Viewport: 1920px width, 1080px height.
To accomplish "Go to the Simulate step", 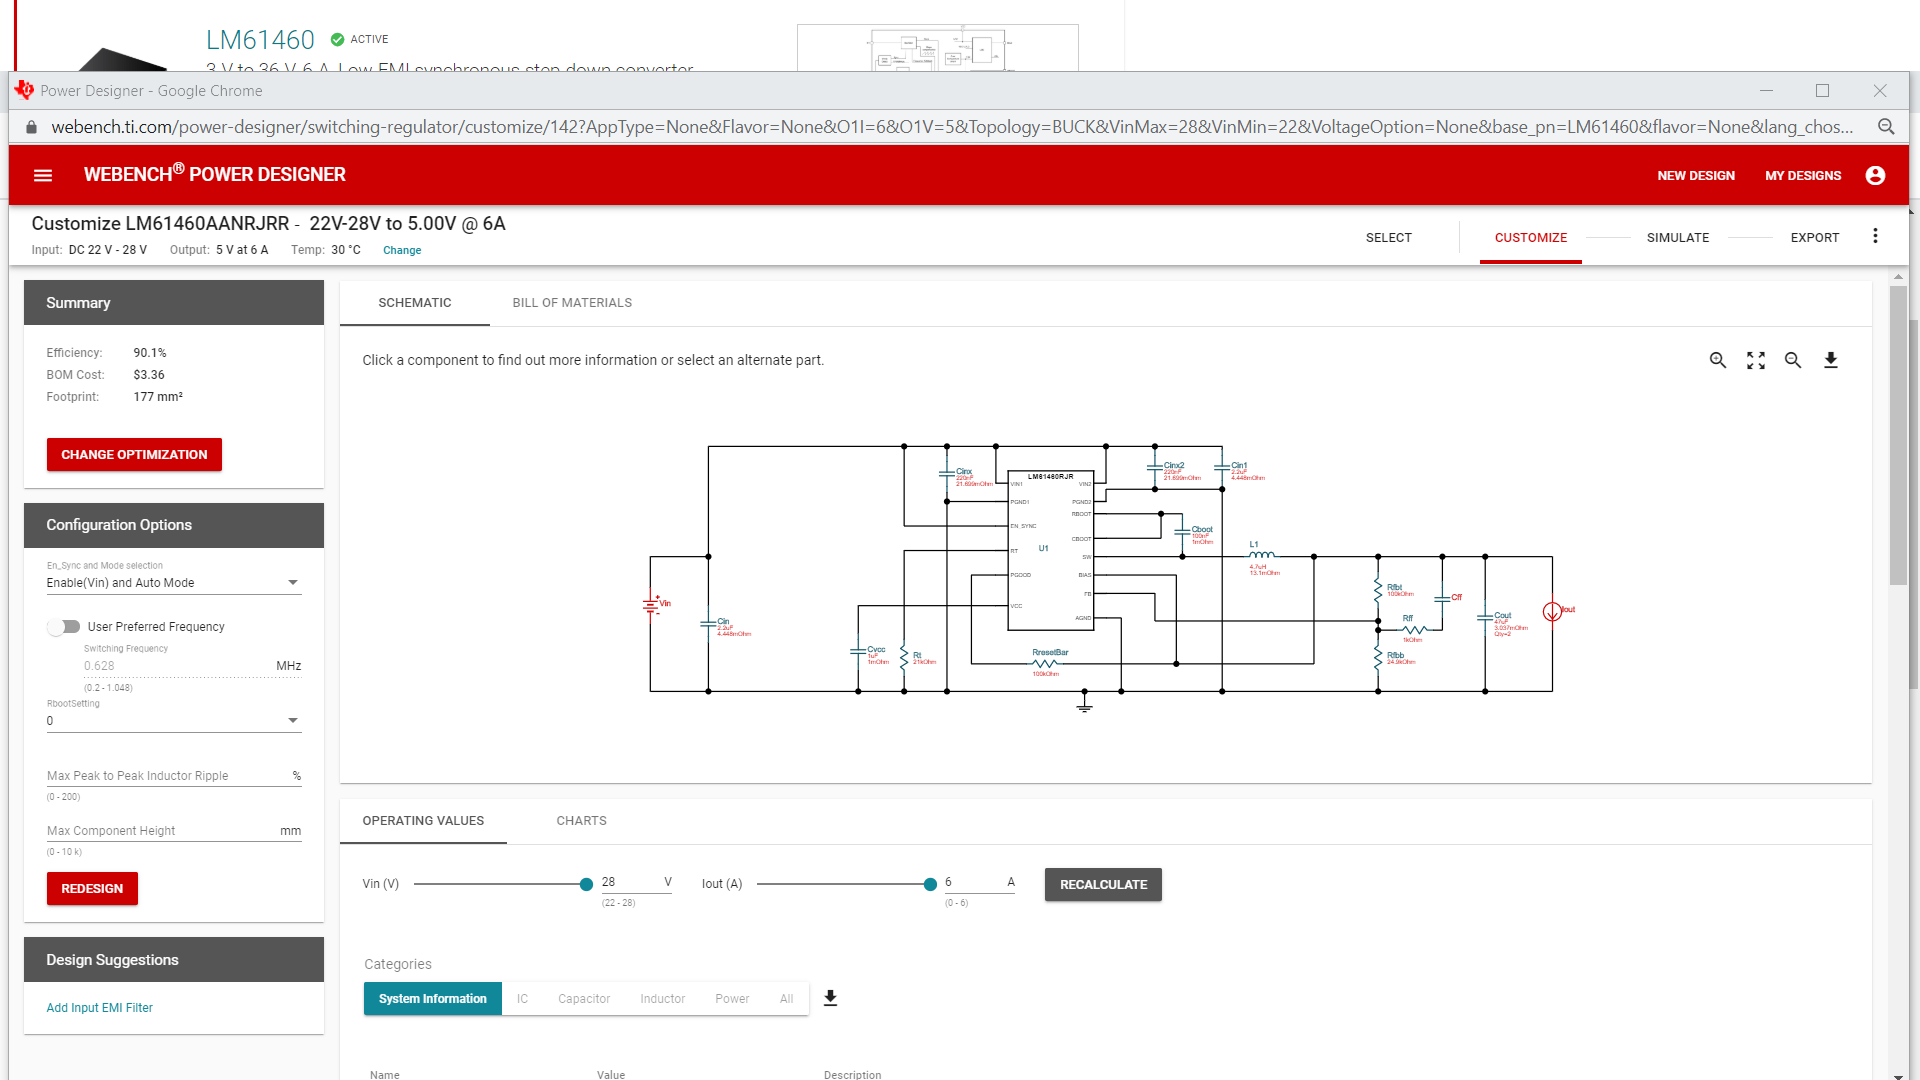I will [x=1678, y=238].
